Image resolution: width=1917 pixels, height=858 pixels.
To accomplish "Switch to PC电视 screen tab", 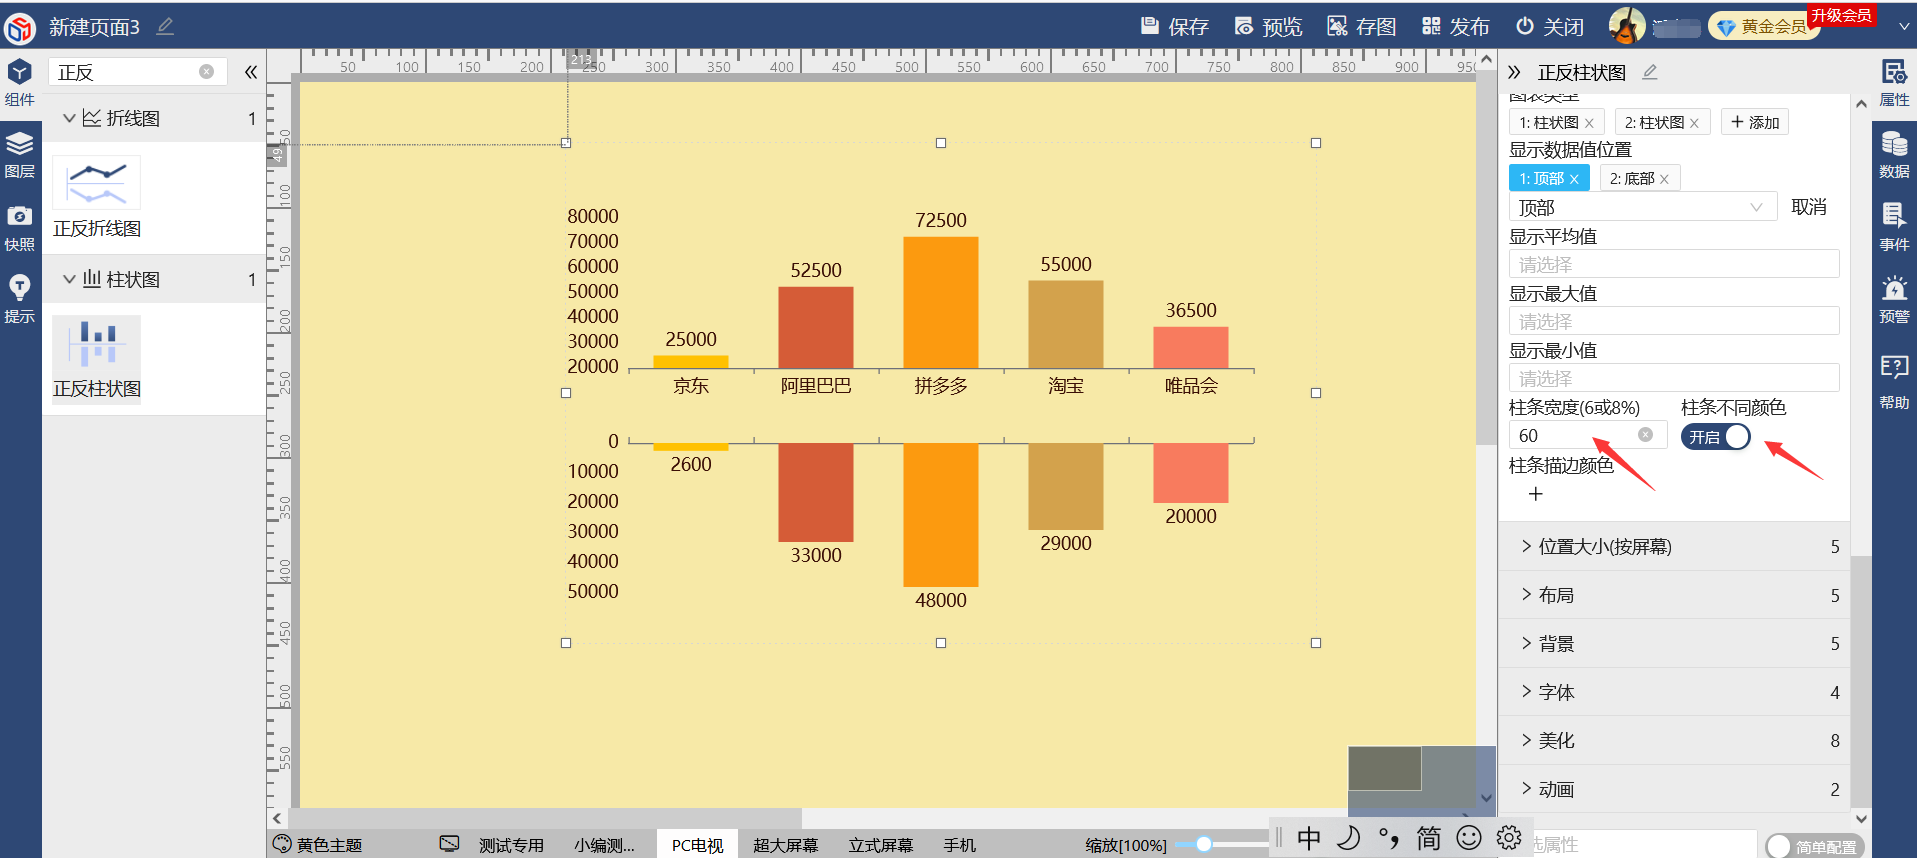I will [697, 845].
